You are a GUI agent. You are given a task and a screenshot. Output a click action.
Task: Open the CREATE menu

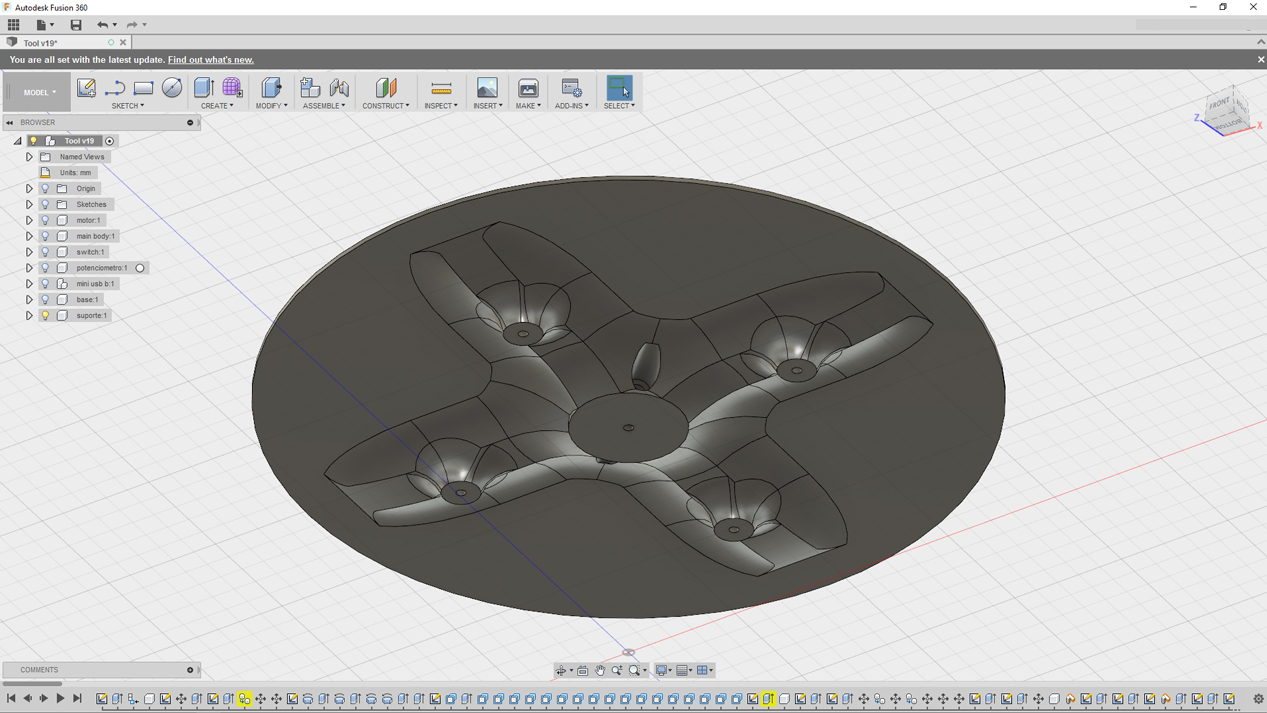click(217, 106)
